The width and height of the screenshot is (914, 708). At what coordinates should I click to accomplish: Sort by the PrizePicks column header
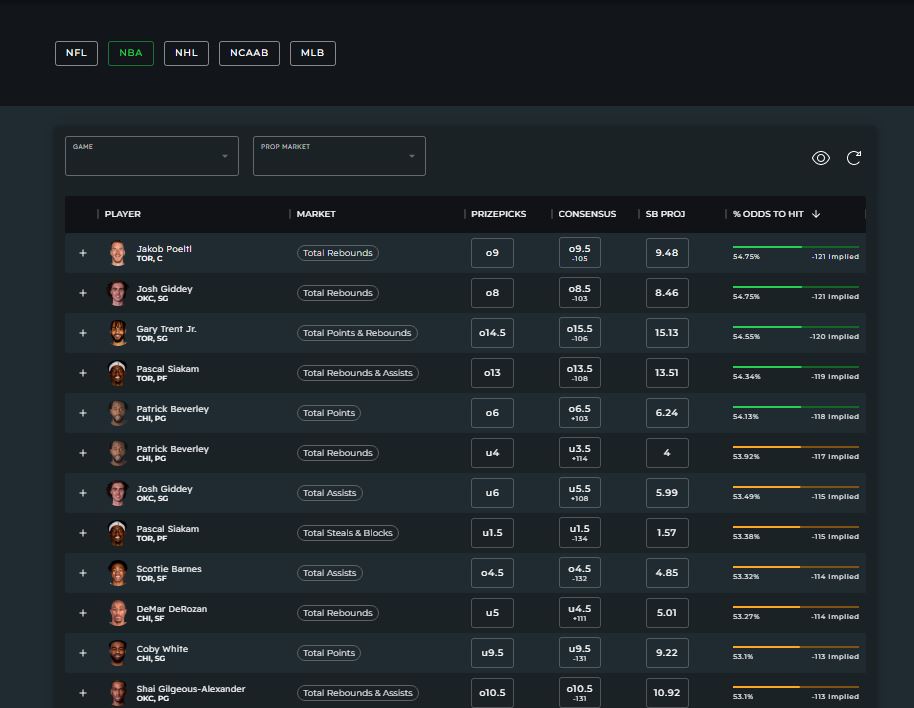click(x=498, y=214)
